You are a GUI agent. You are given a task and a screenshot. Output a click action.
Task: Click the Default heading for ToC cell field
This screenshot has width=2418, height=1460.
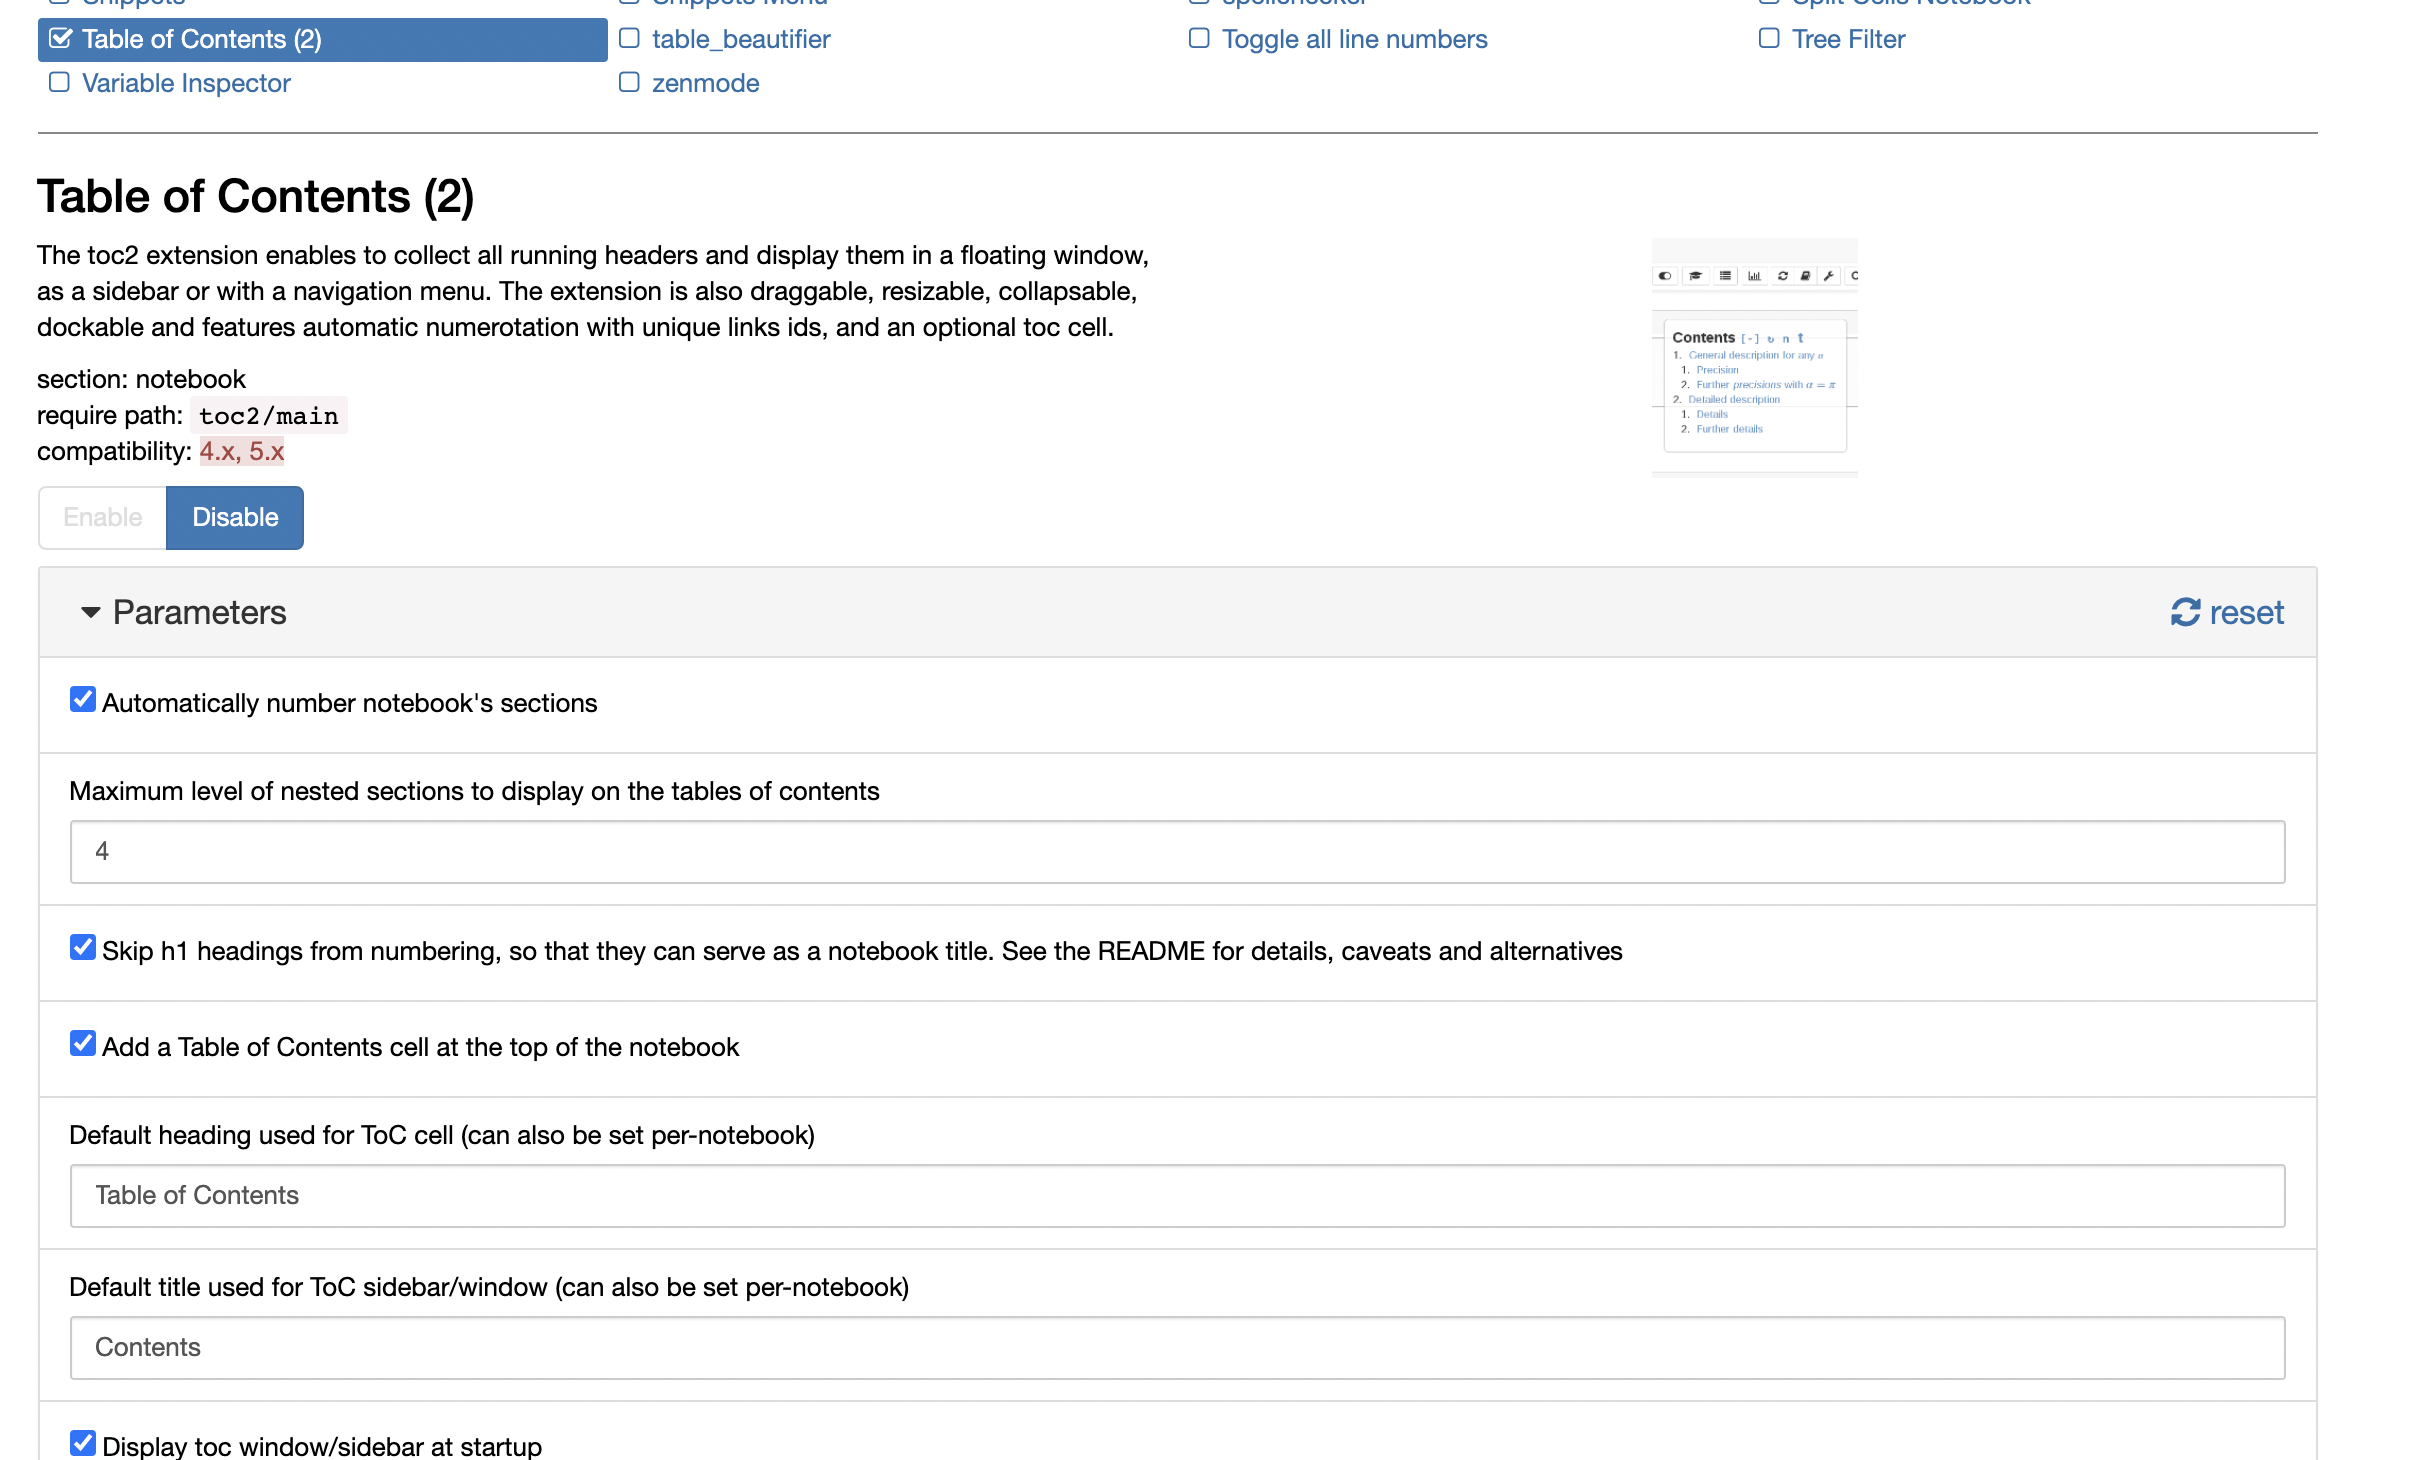1177,1196
